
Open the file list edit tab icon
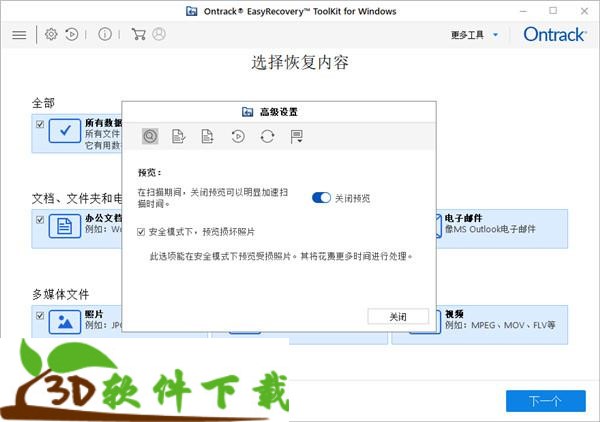point(178,136)
